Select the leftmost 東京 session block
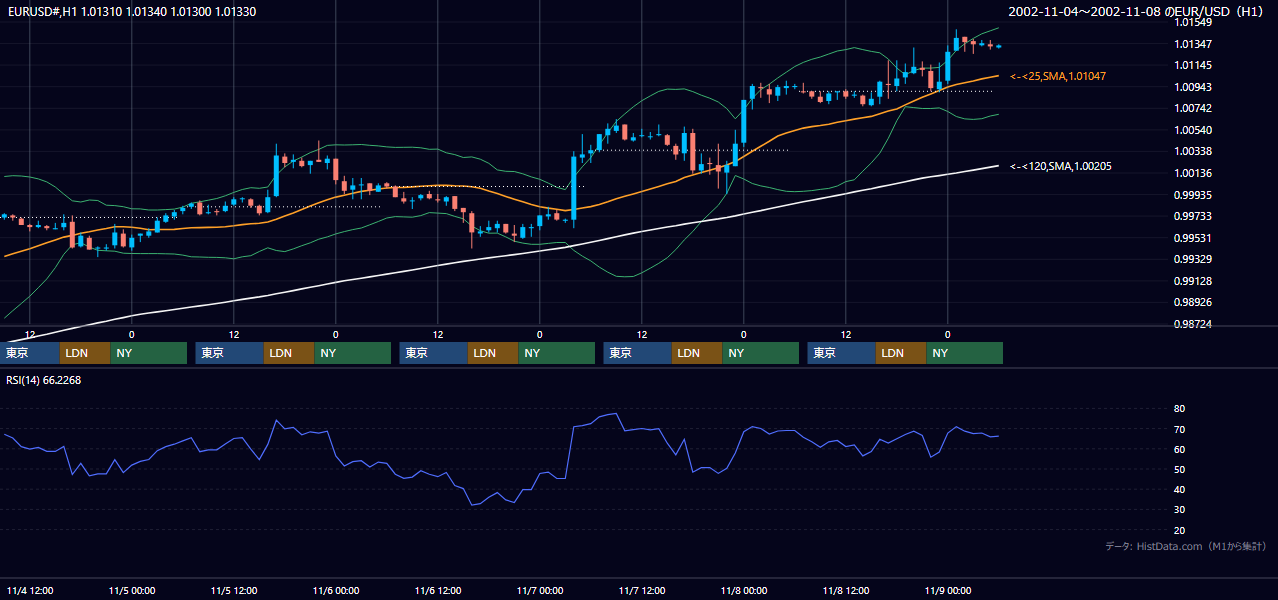 click(30, 353)
